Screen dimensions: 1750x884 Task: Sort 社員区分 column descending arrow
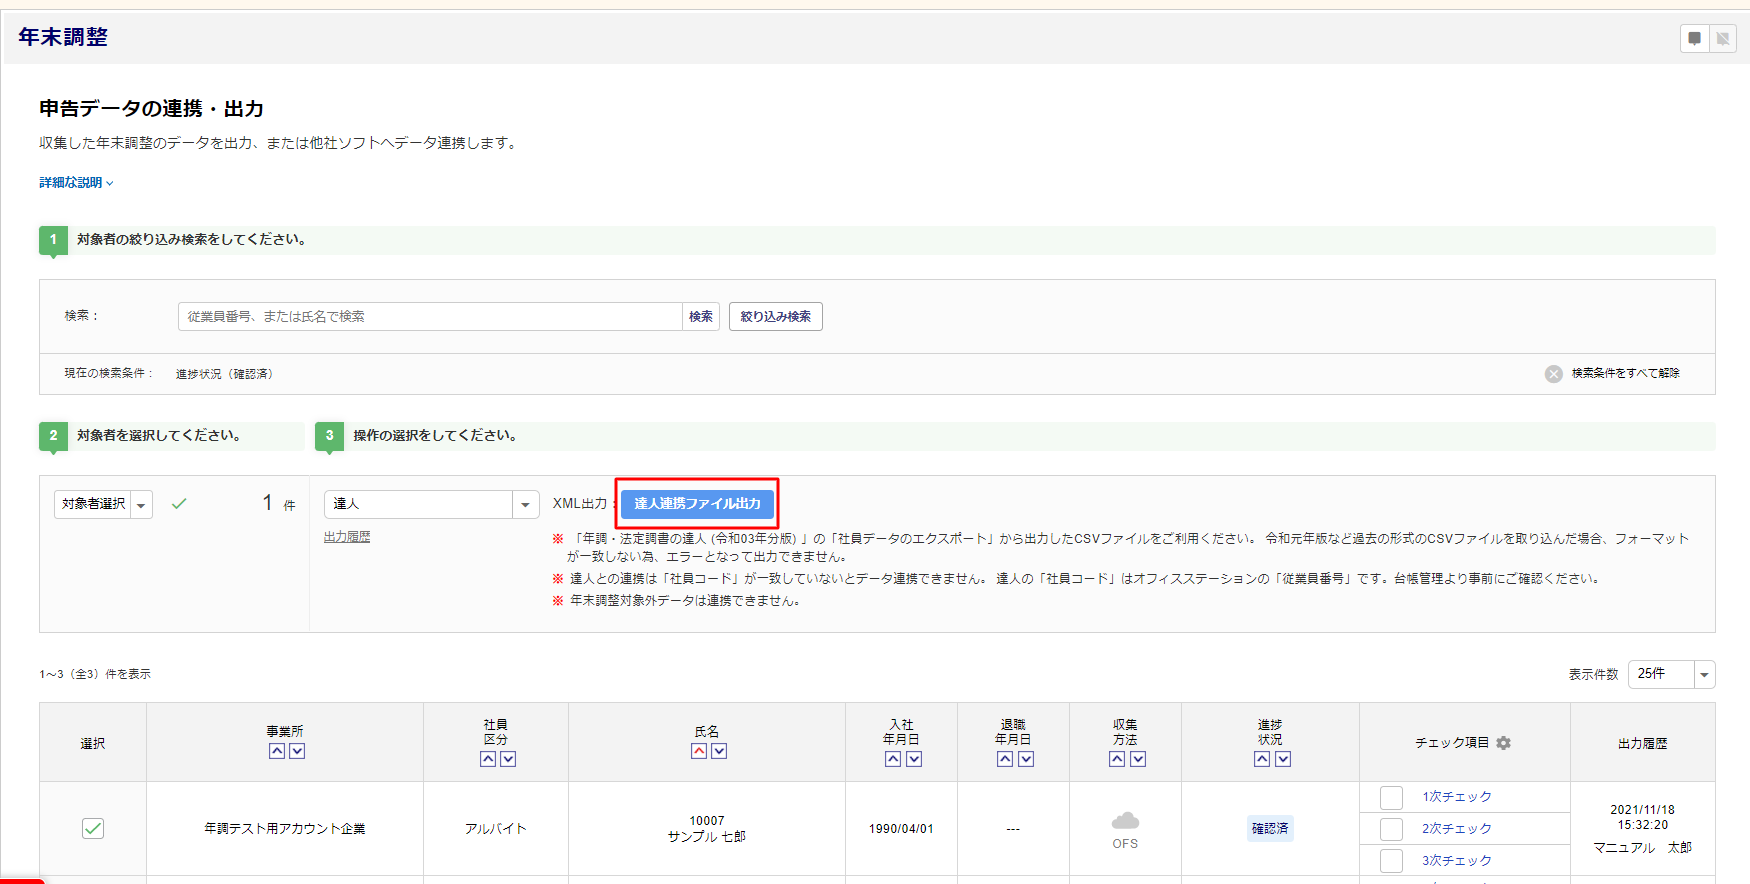(508, 759)
